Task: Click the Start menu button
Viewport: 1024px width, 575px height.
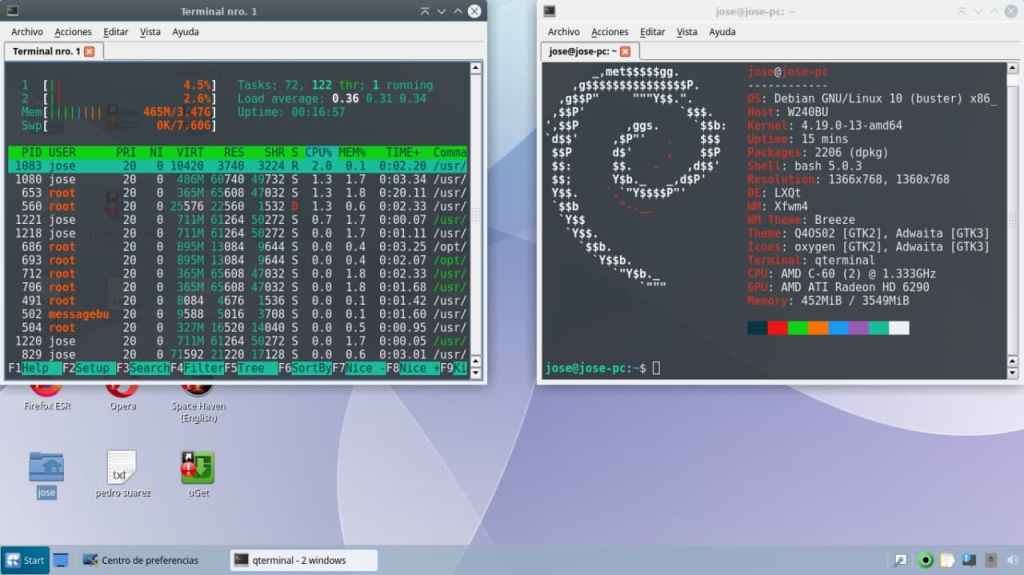Action: (25, 560)
